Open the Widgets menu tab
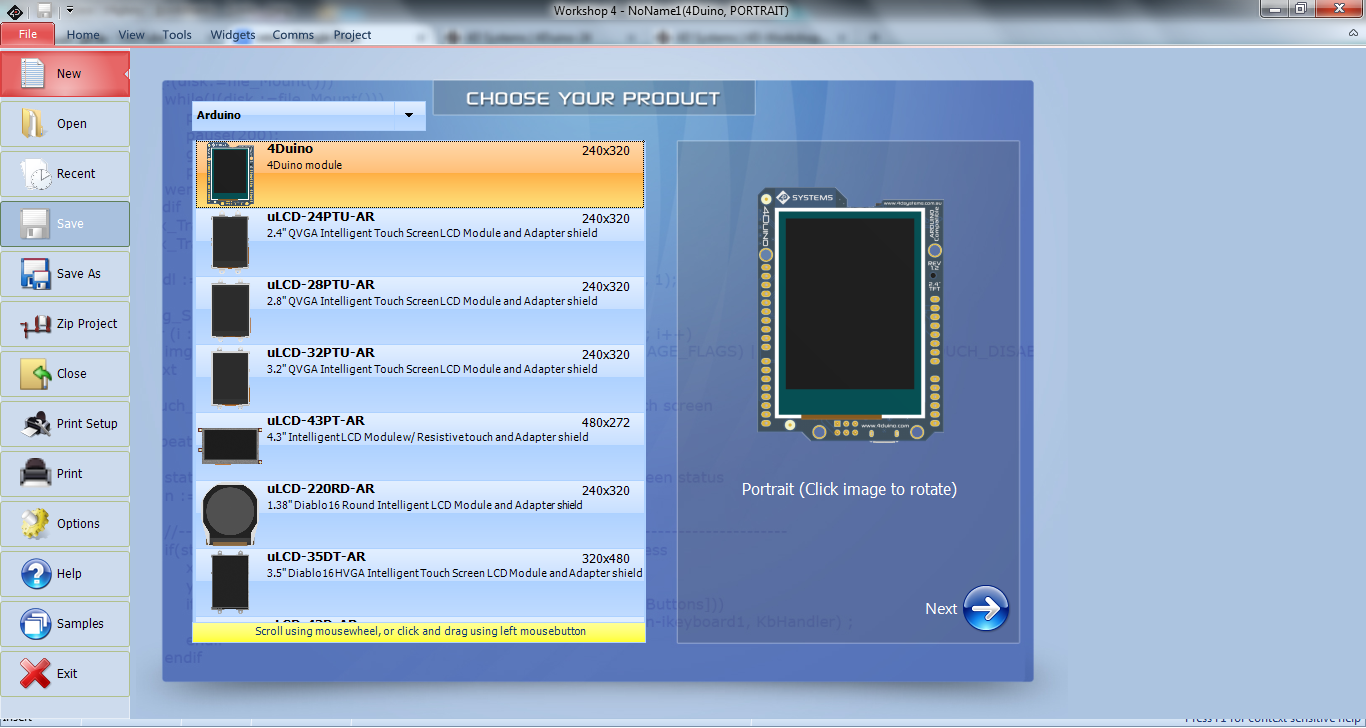 coord(232,35)
